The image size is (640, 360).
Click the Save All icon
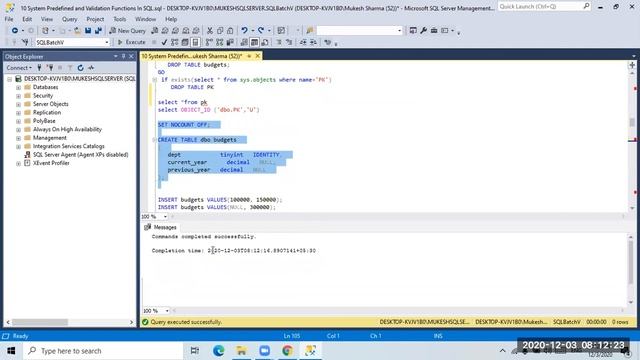[x=98, y=31]
